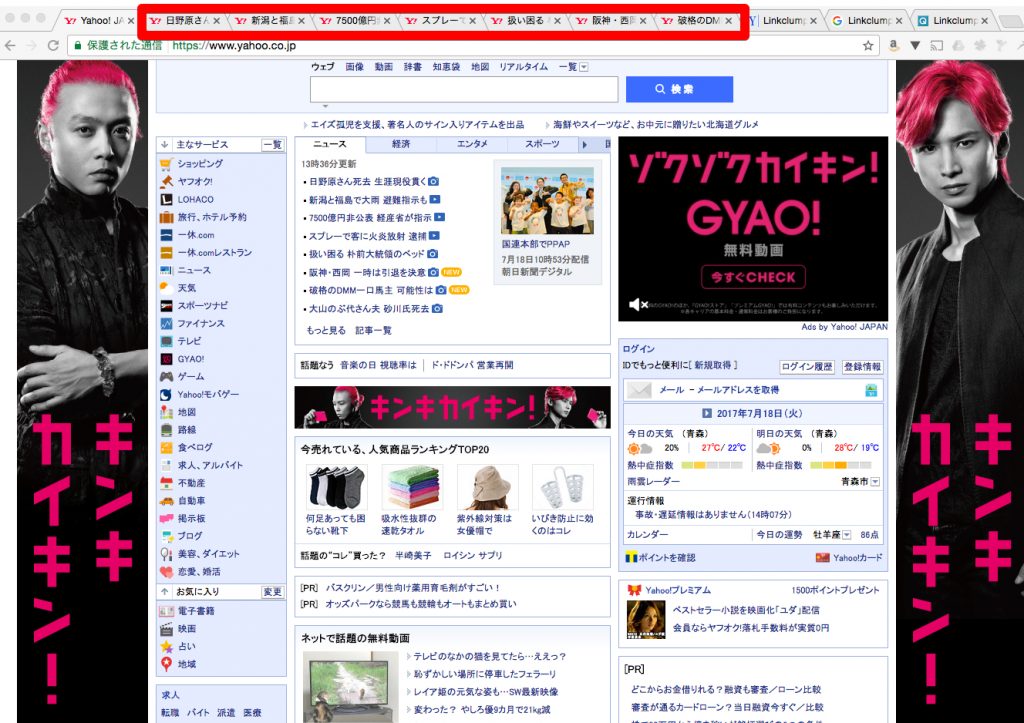Bookmark this page with the star icon
1024x723 pixels.
click(x=868, y=45)
